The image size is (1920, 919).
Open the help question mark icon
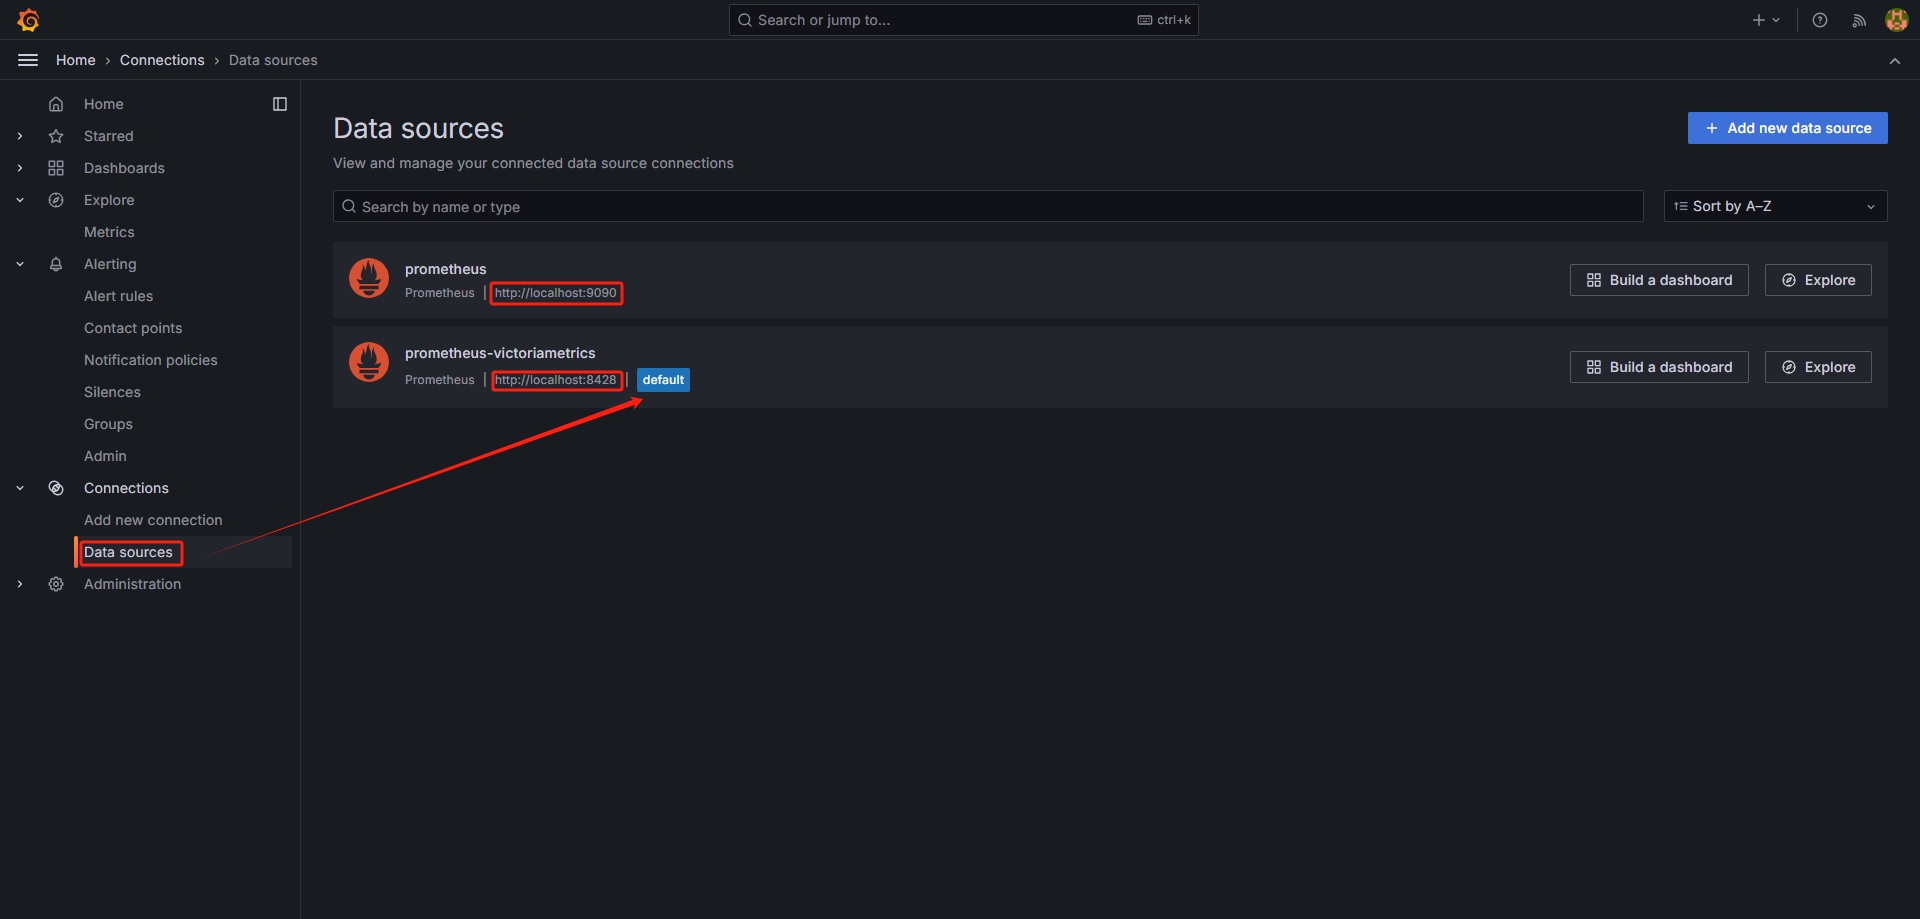[1820, 20]
